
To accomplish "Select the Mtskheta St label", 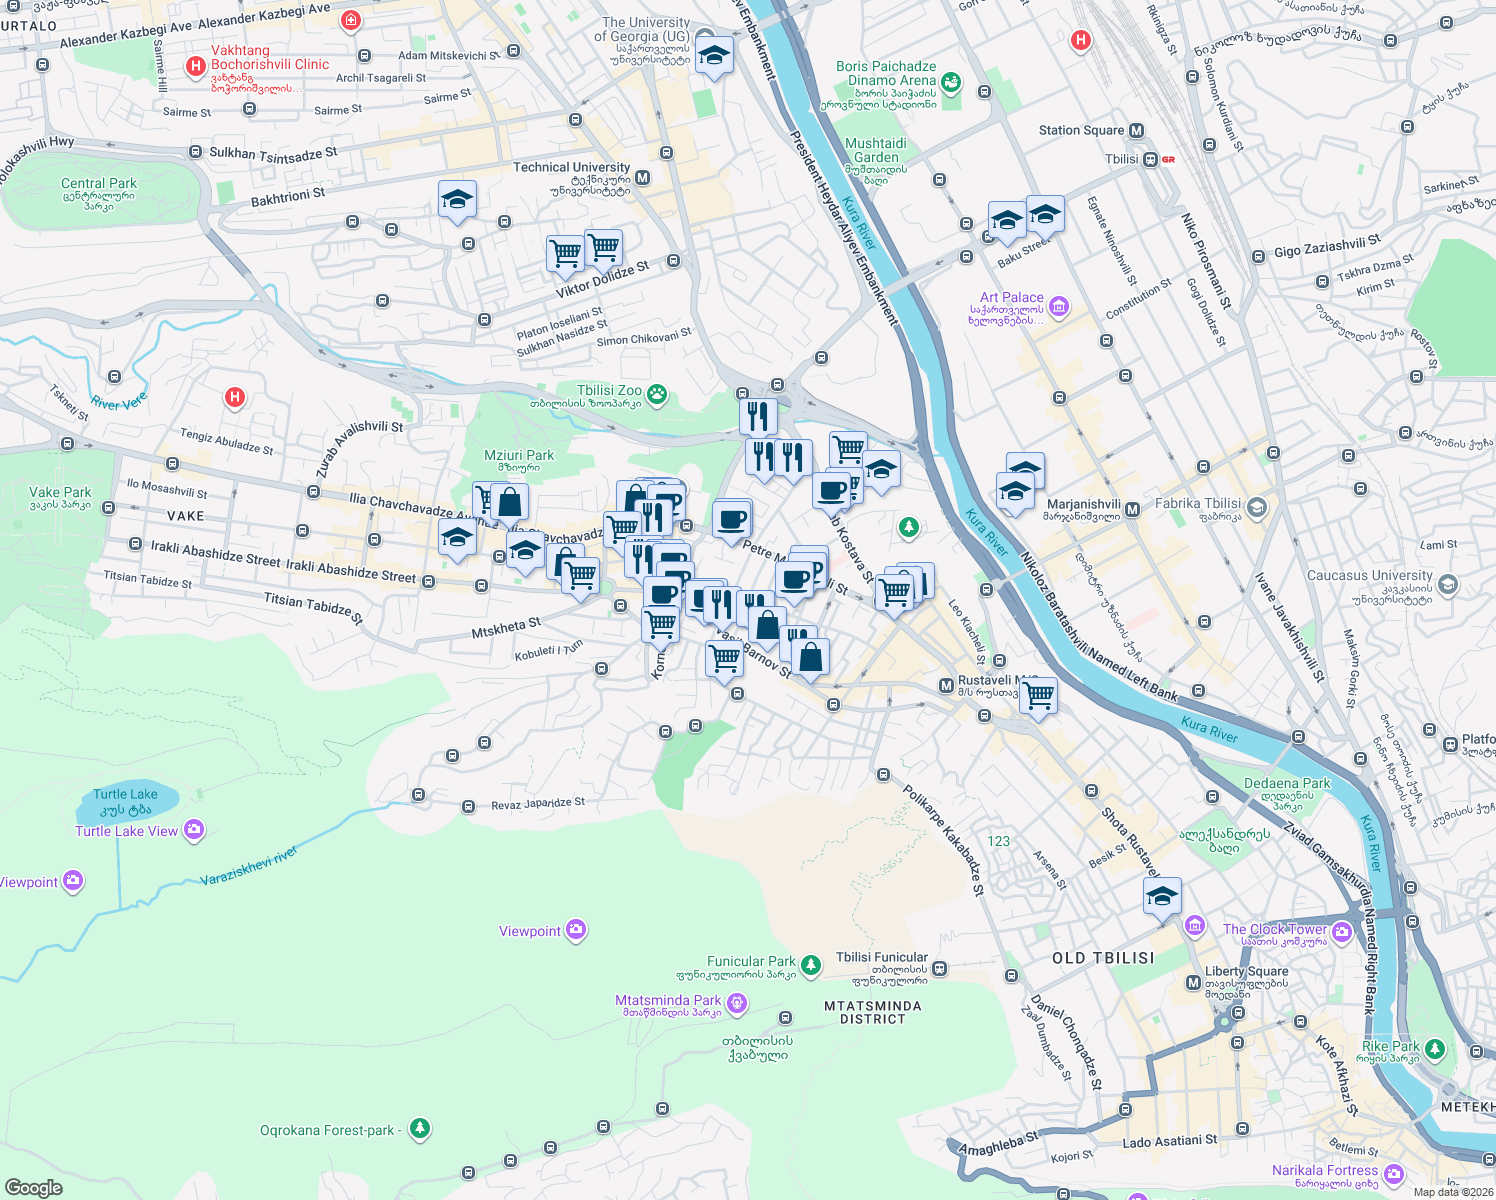I will click(x=506, y=628).
